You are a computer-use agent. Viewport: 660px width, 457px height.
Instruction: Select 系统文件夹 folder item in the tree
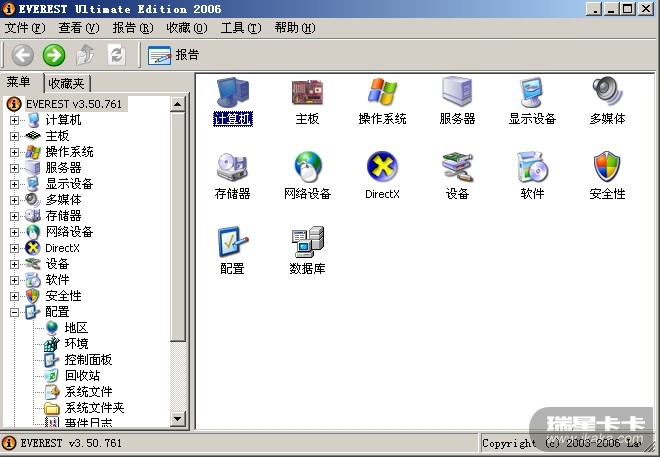click(x=84, y=408)
